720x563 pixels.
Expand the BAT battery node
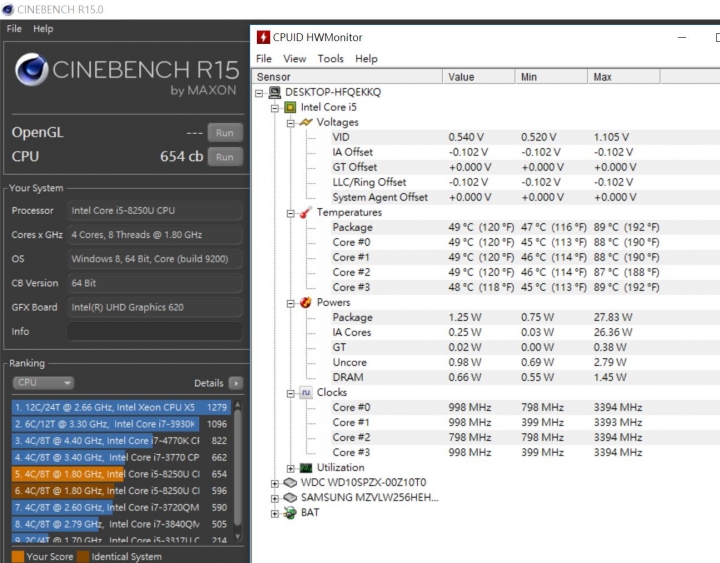click(275, 513)
